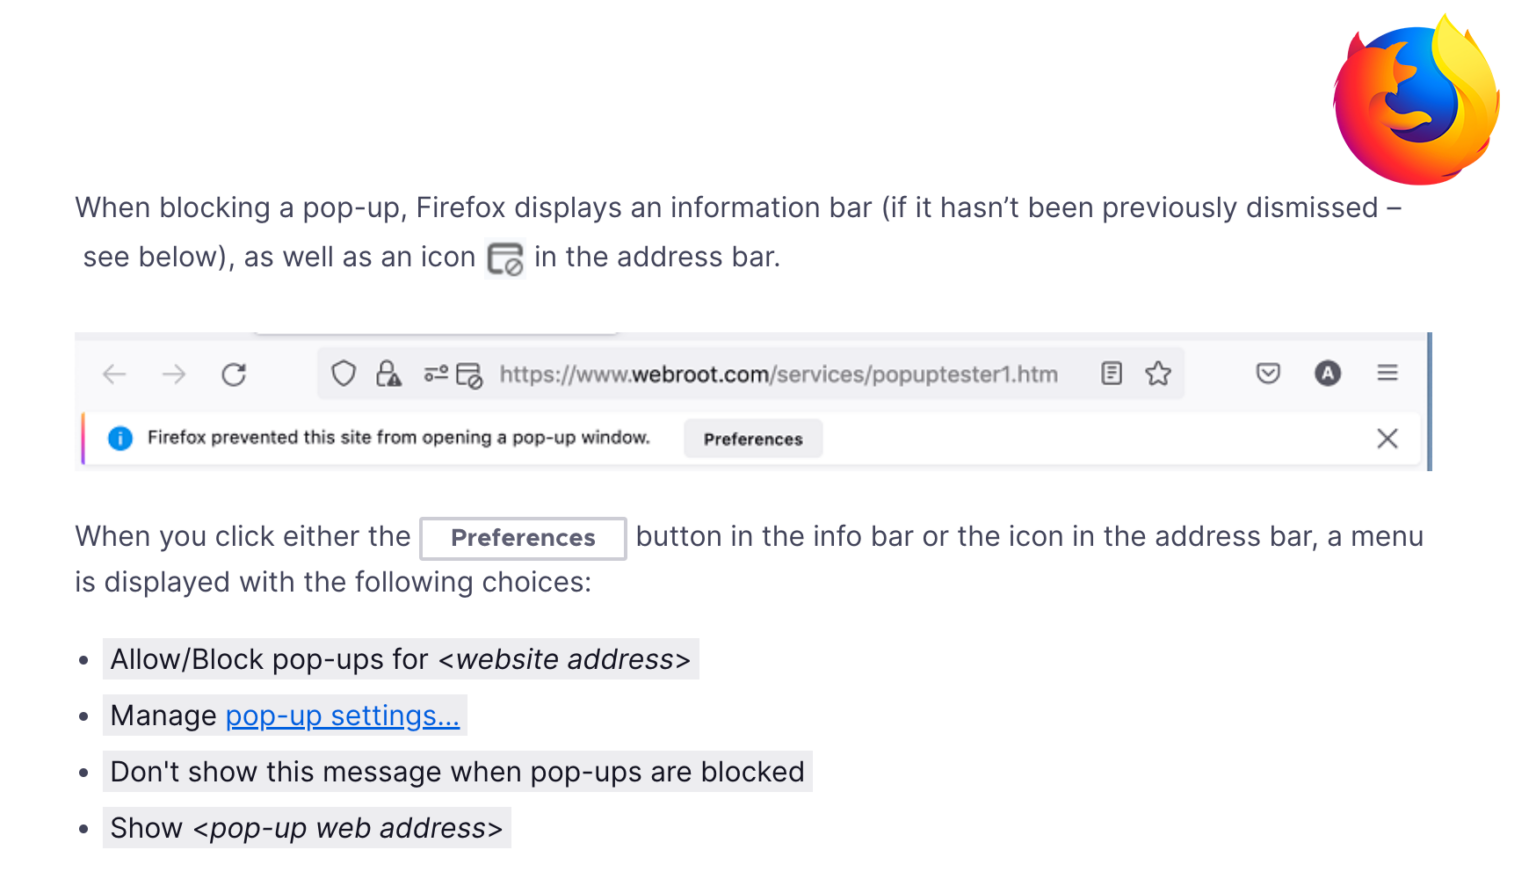This screenshot has width=1536, height=879.
Task: Click the padlock site security icon
Action: coord(388,374)
